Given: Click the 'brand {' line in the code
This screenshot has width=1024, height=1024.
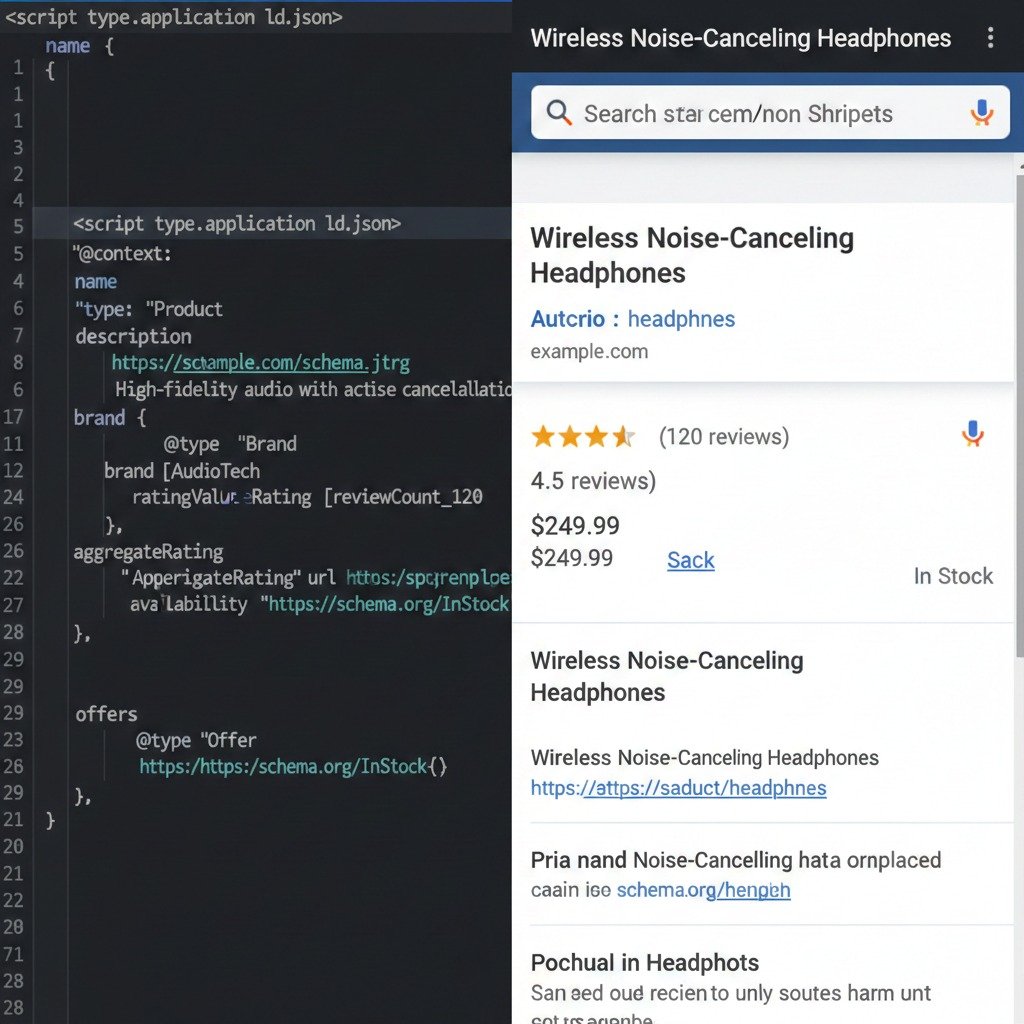Looking at the screenshot, I should pos(110,418).
